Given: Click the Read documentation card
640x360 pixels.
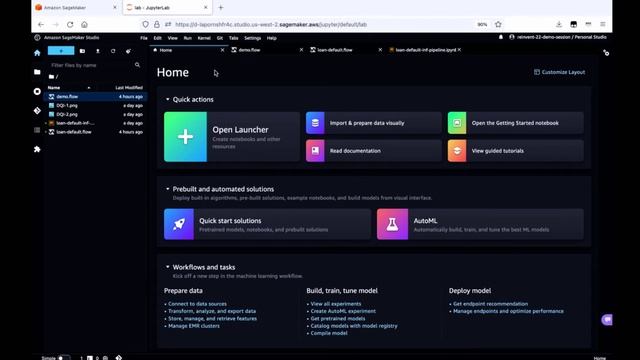Looking at the screenshot, I should [374, 151].
